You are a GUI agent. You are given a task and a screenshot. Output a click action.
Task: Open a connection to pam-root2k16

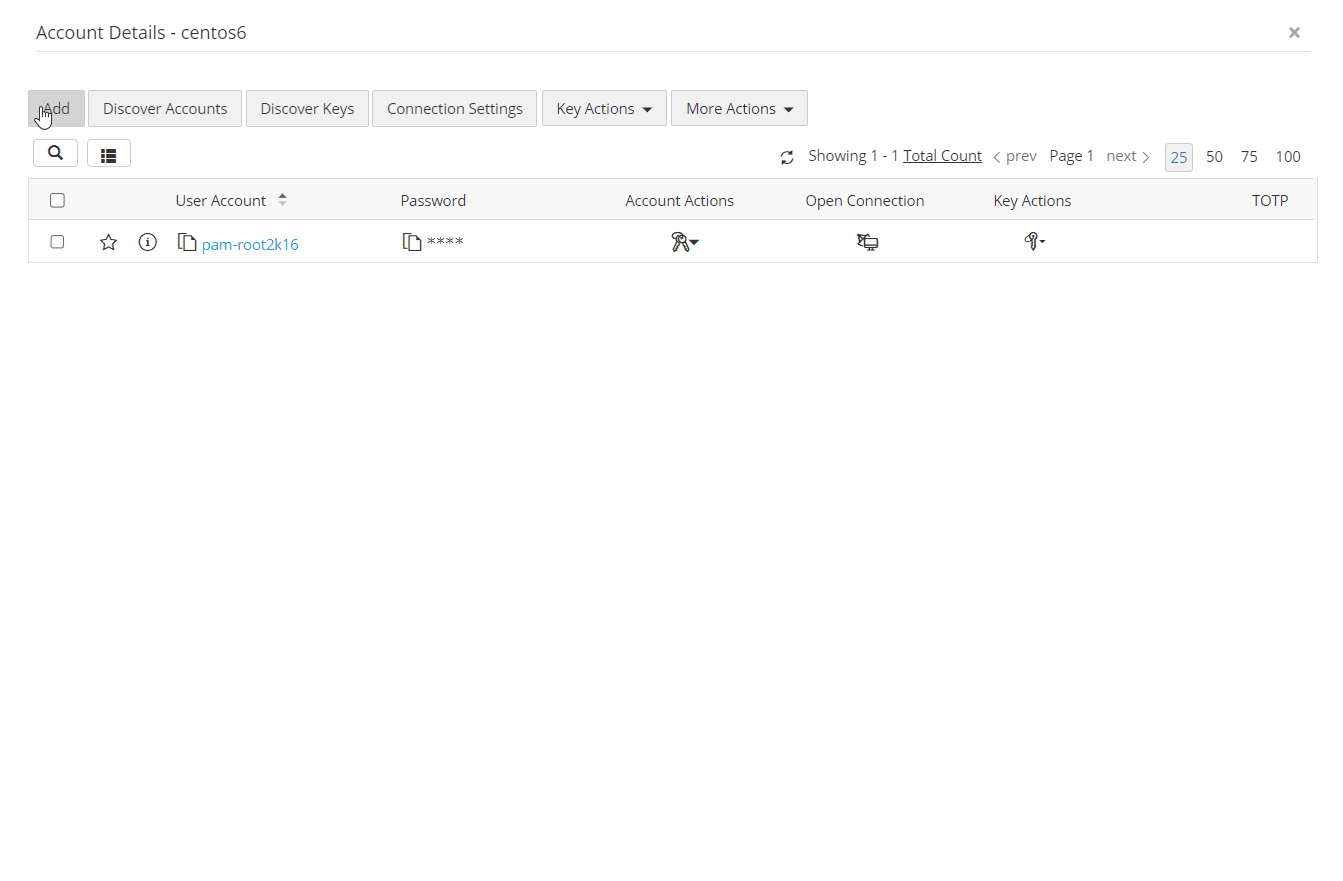pyautogui.click(x=867, y=242)
